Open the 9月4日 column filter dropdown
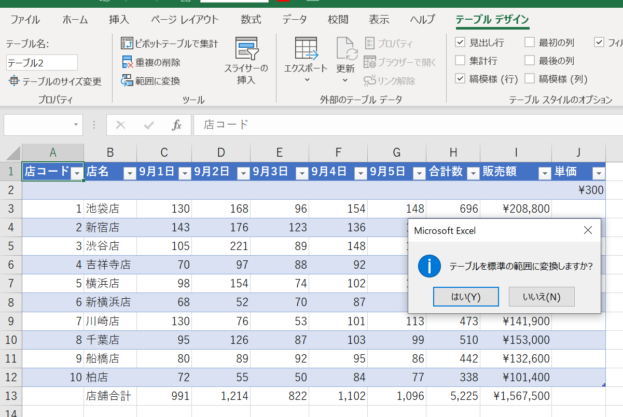The image size is (623, 417). tap(360, 173)
